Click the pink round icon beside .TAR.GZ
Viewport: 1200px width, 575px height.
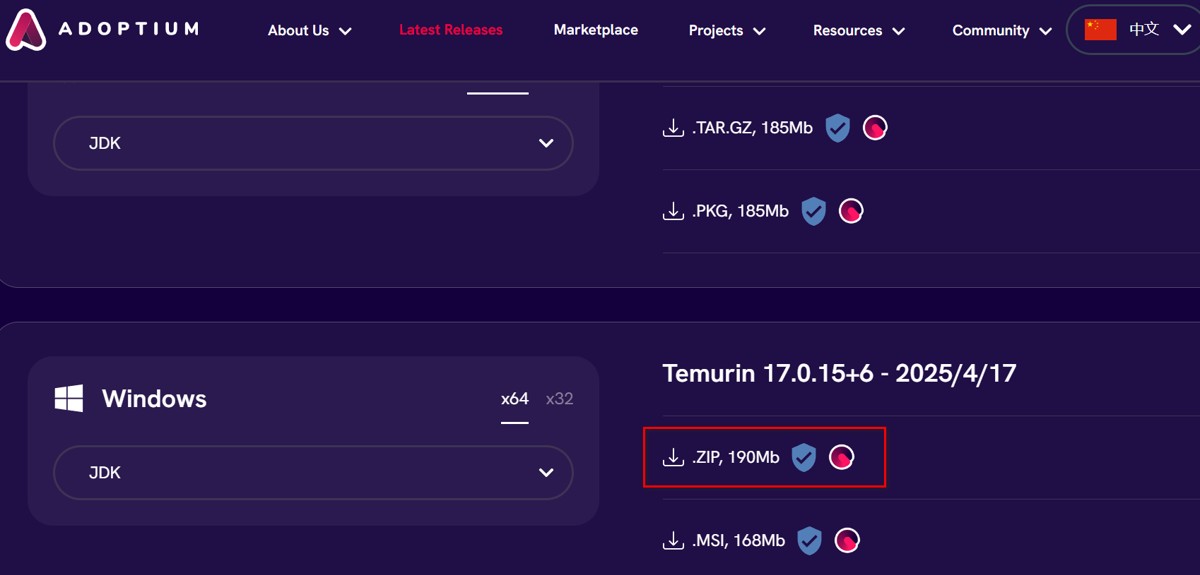coord(875,128)
